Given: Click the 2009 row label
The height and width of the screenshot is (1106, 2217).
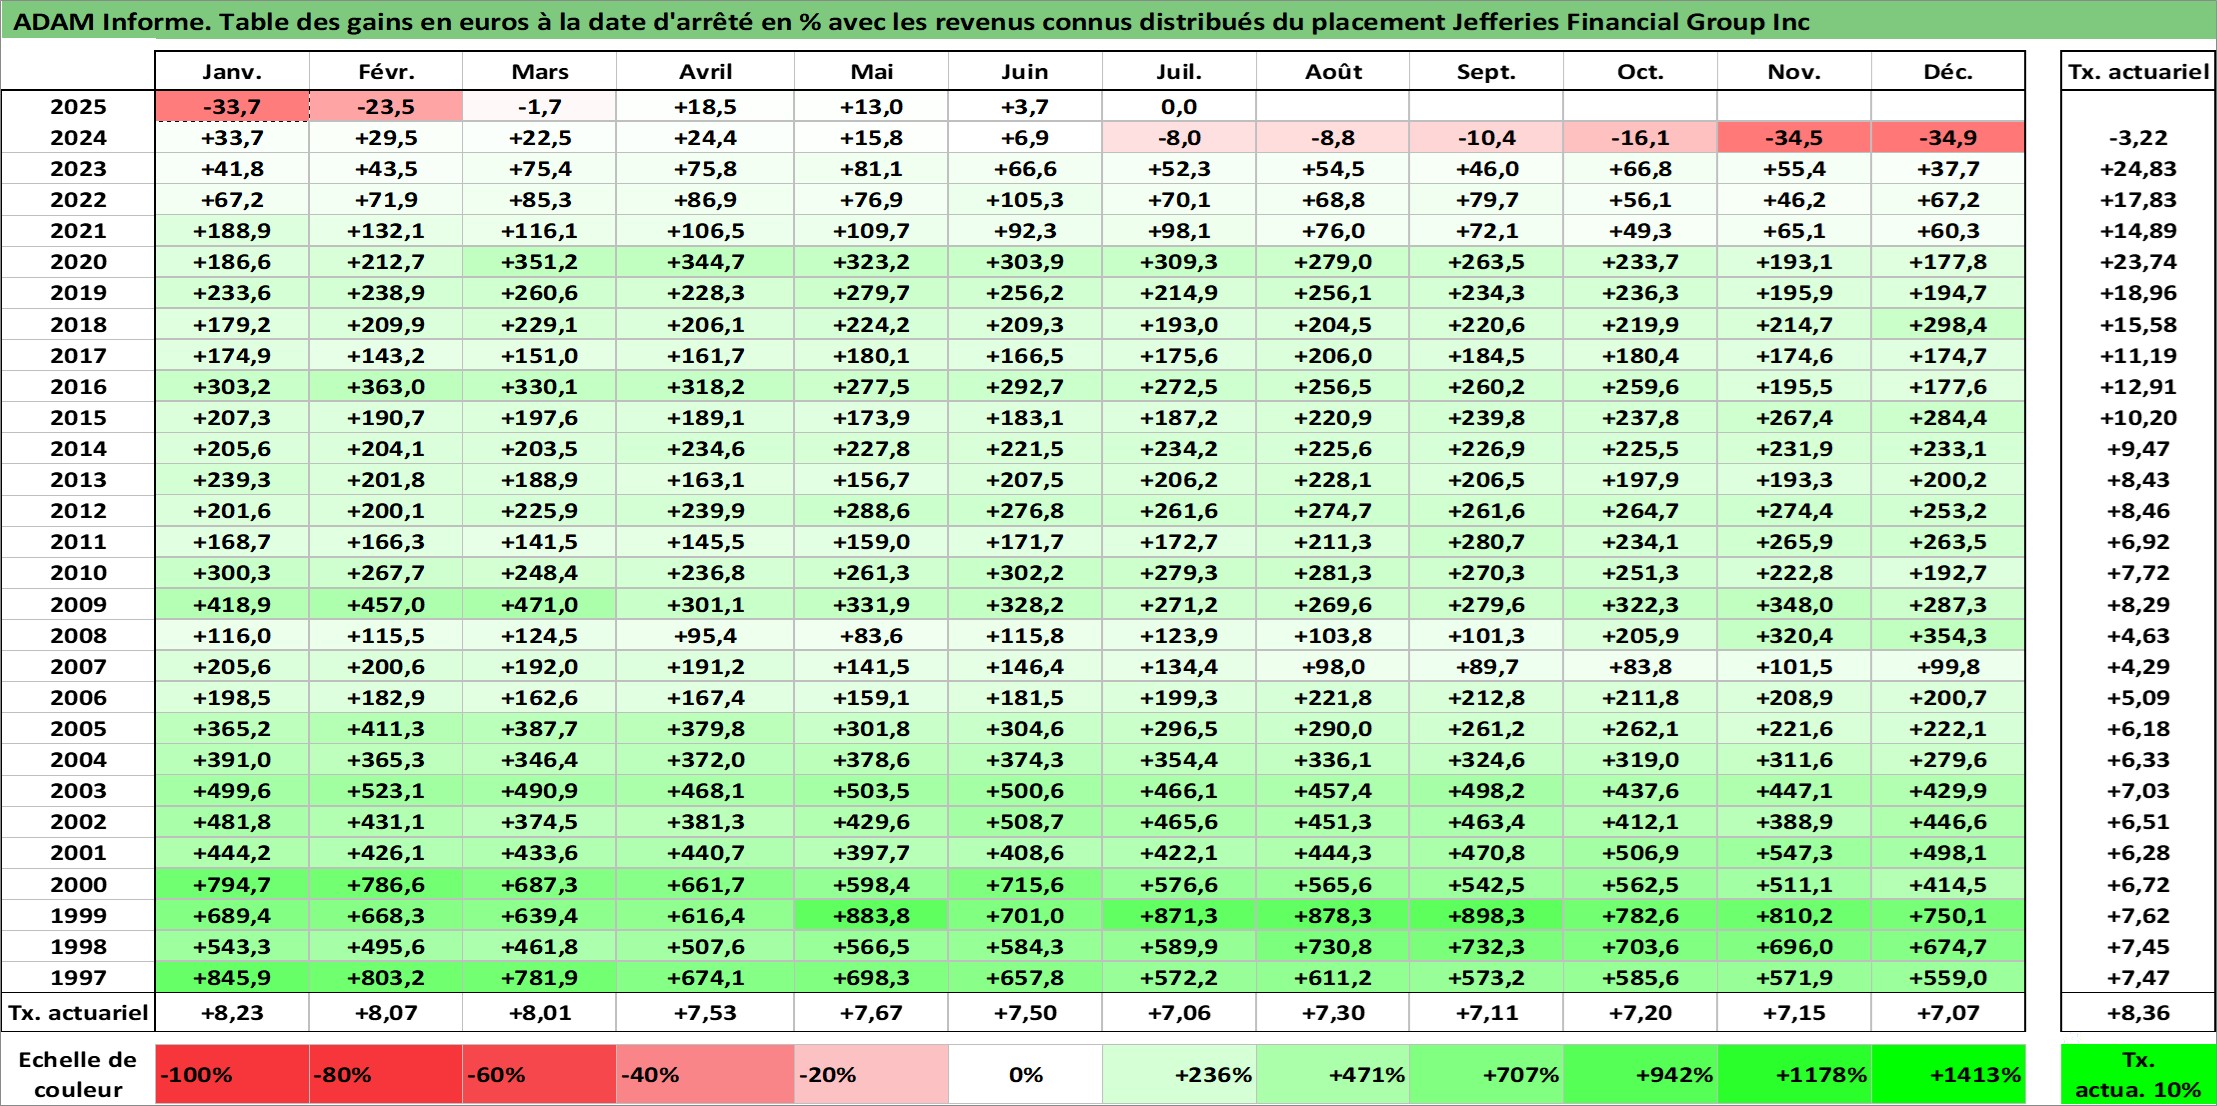Looking at the screenshot, I should (x=78, y=604).
